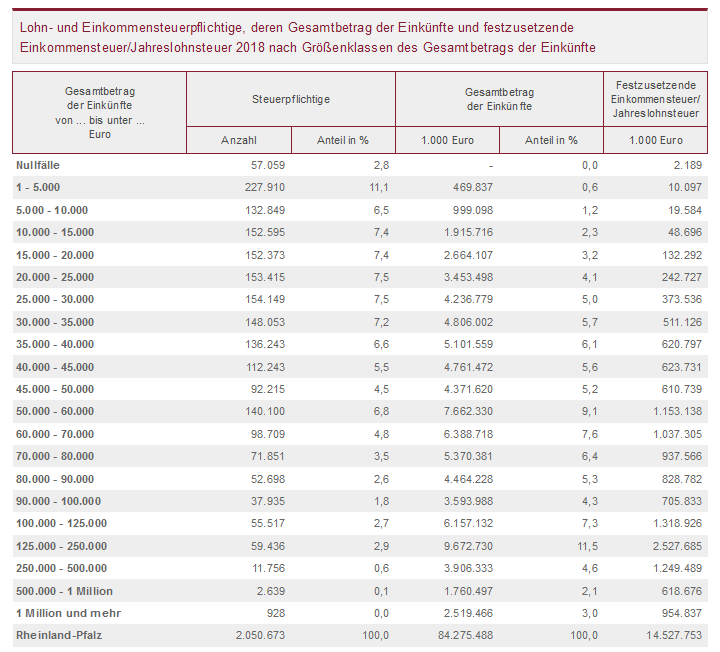Click 'Anteil in %' header under Steuerpflichtige

tap(343, 140)
